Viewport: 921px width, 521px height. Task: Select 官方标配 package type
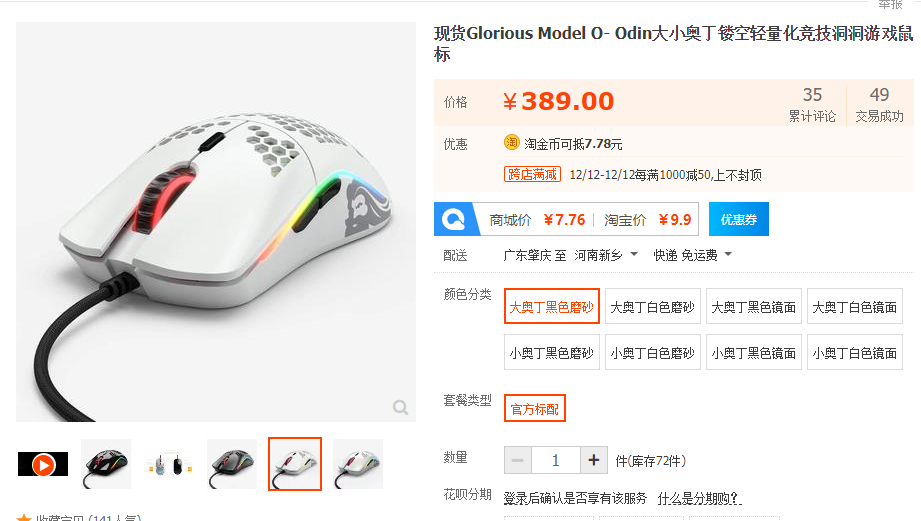point(535,408)
